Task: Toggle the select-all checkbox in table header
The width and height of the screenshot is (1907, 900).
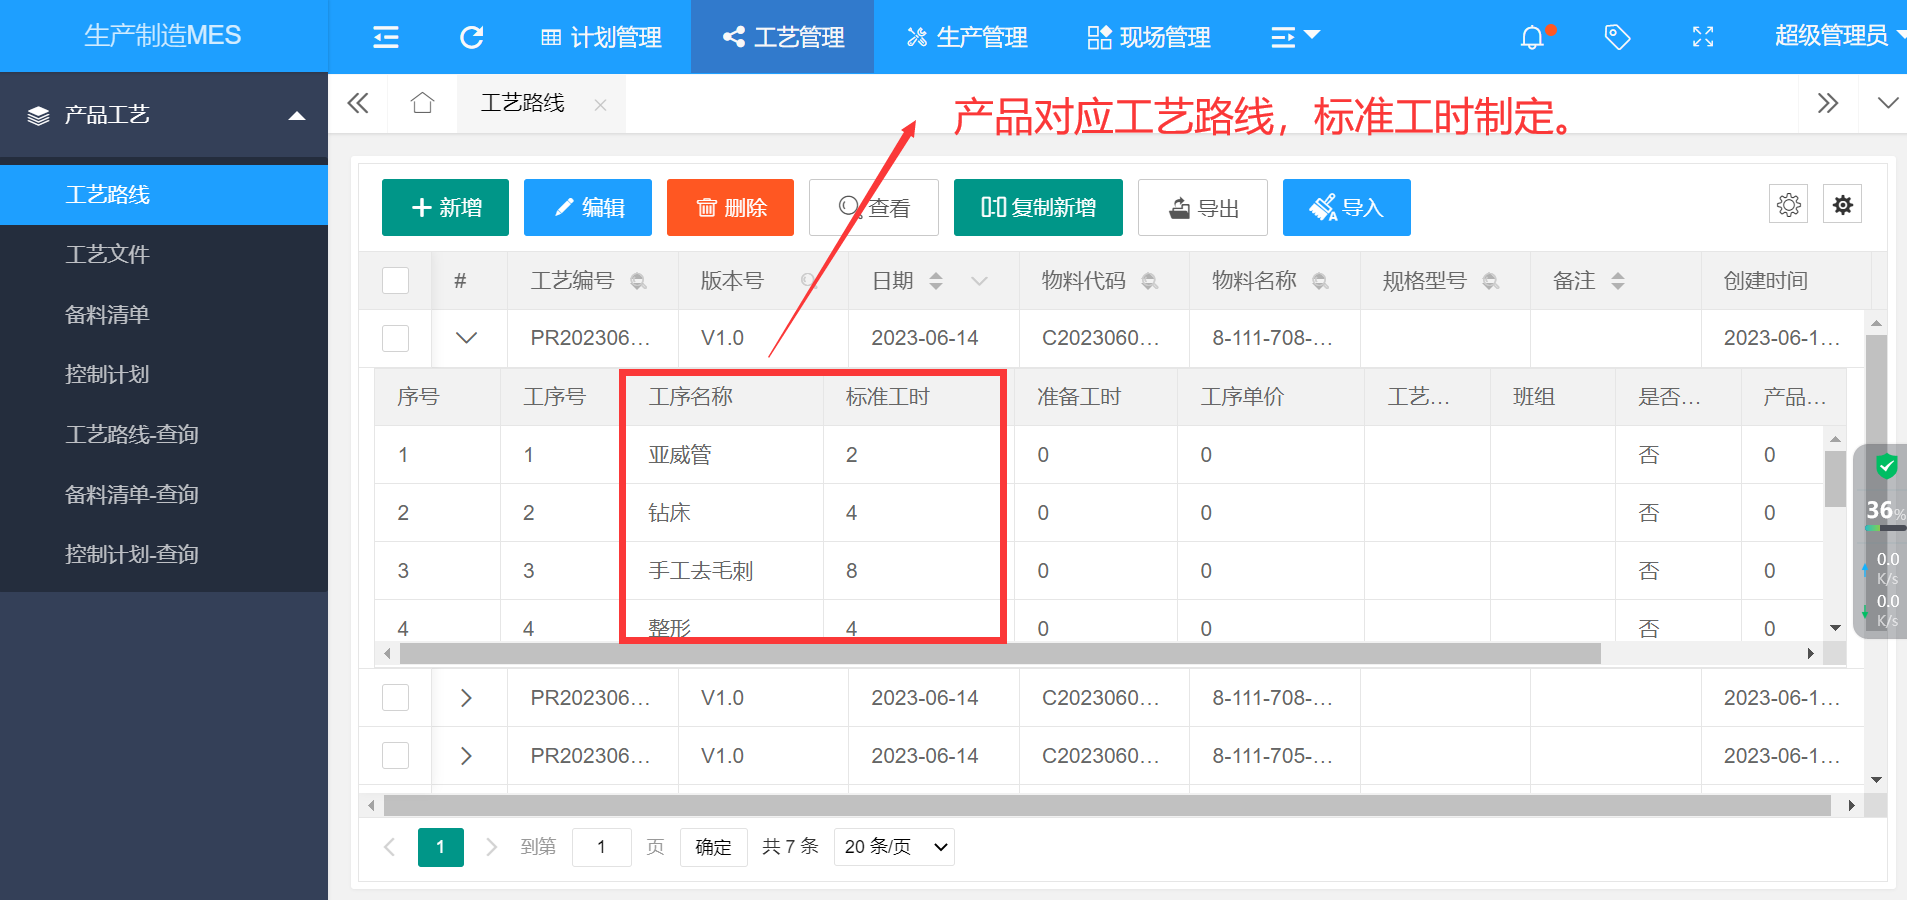Action: point(396,281)
